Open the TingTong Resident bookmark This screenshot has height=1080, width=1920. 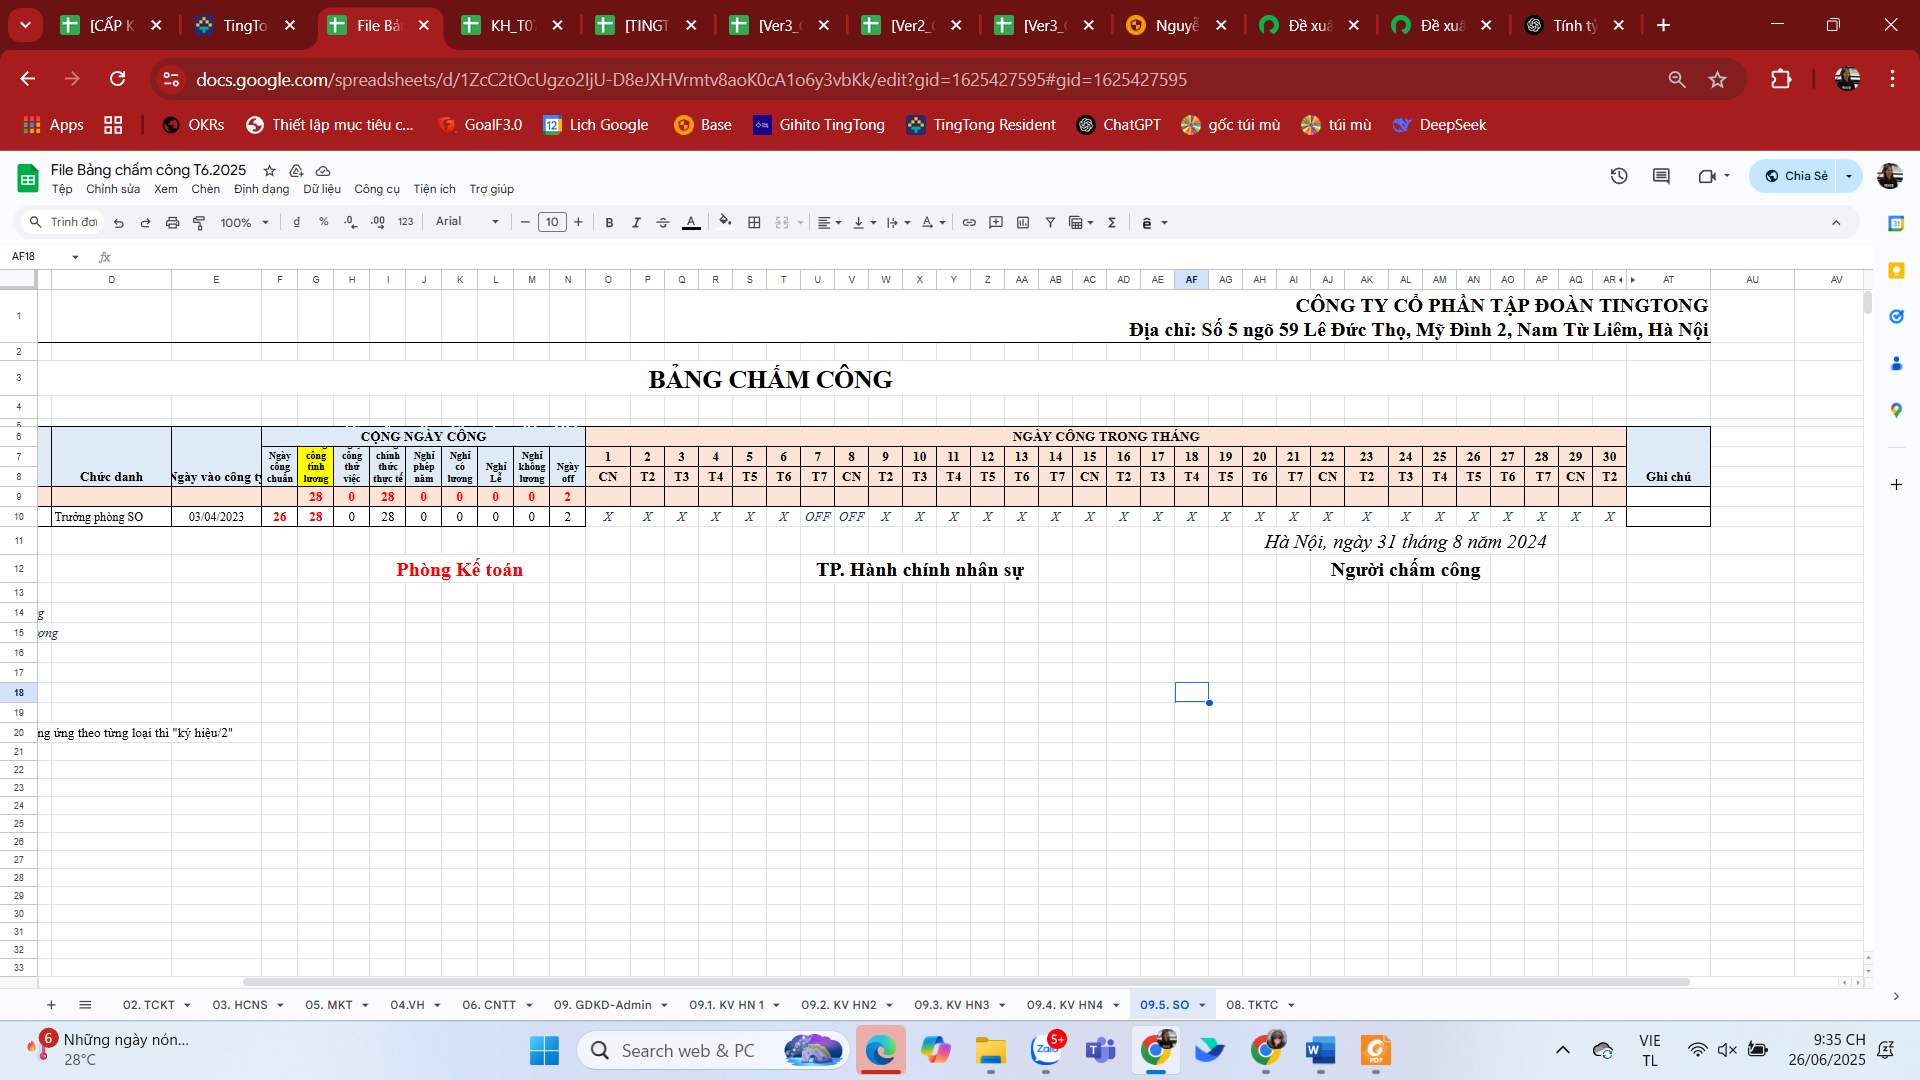click(x=981, y=125)
